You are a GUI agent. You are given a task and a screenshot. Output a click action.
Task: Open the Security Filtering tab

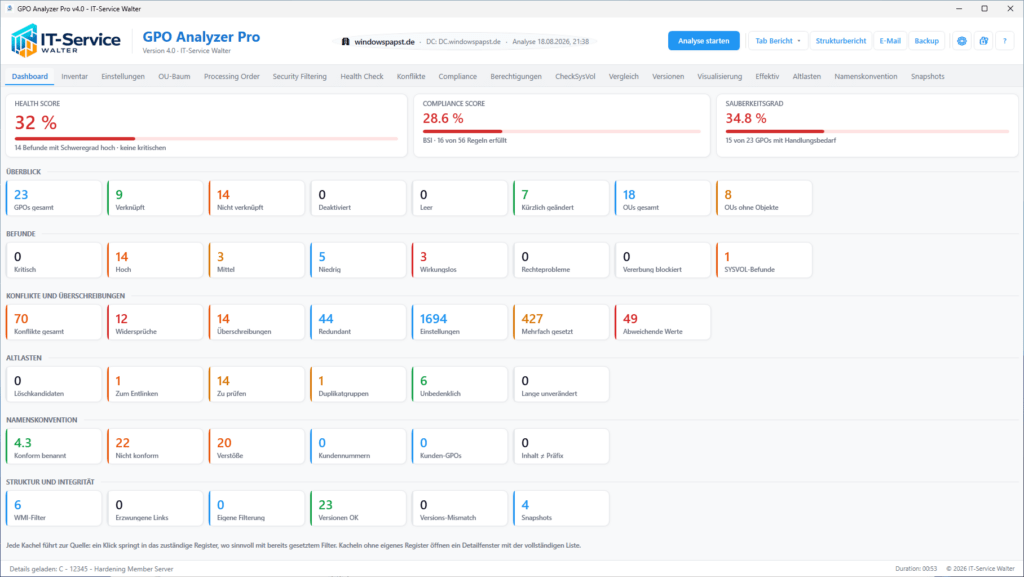click(300, 76)
